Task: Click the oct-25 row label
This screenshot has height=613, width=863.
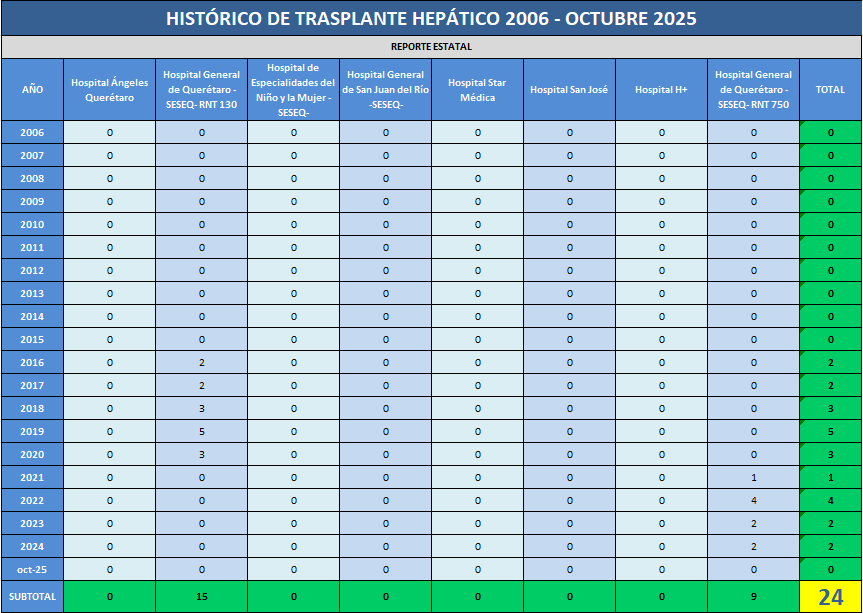Action: [32, 569]
